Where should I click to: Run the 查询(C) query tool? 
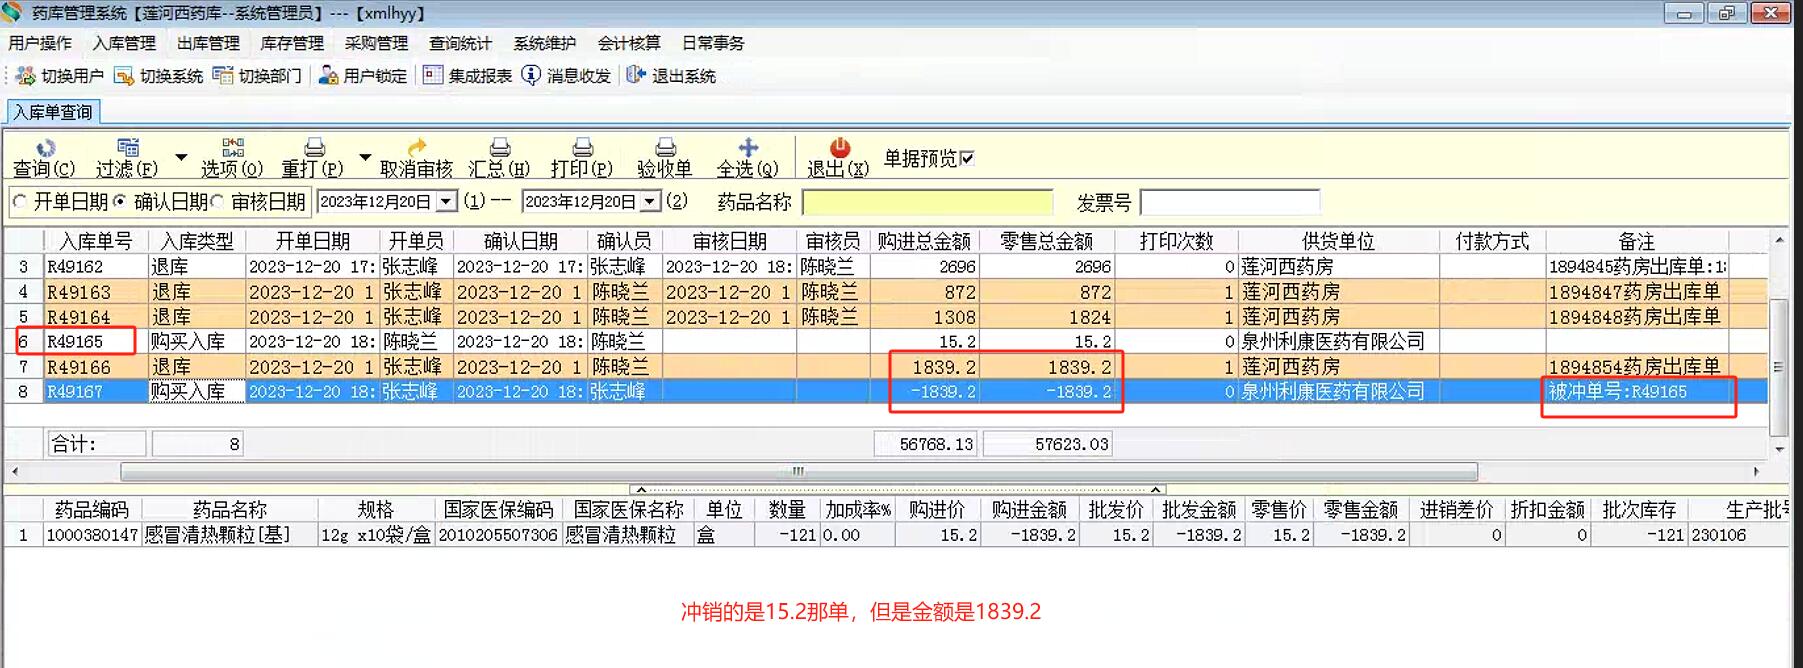click(44, 158)
